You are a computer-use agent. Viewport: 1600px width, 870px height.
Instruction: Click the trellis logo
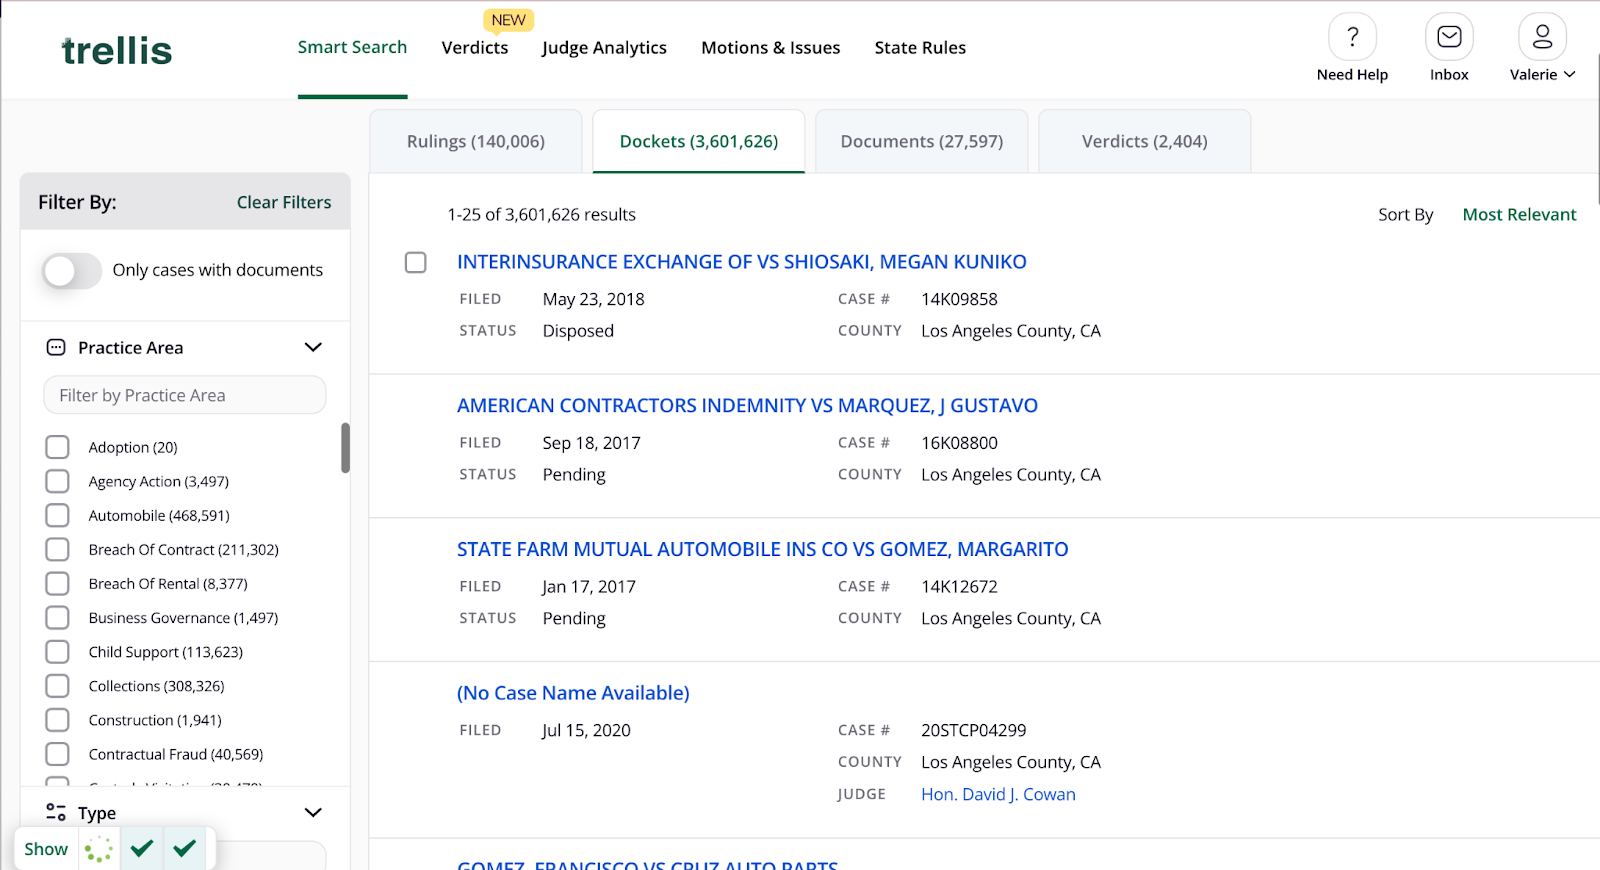(x=116, y=50)
